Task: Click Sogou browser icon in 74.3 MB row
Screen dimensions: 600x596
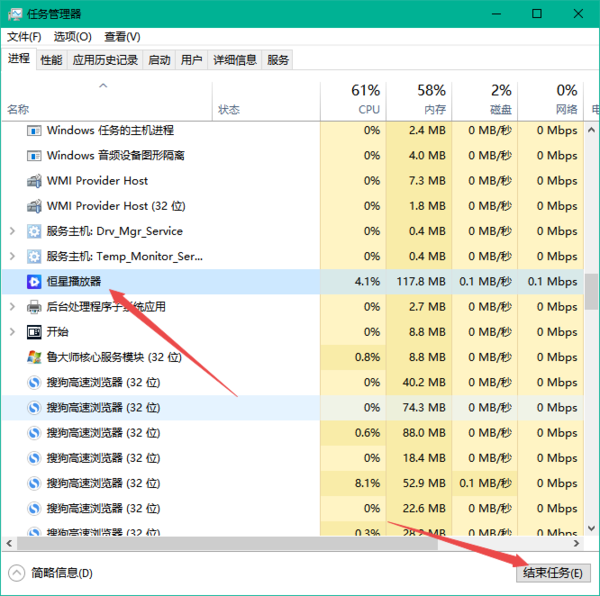Action: 34,408
